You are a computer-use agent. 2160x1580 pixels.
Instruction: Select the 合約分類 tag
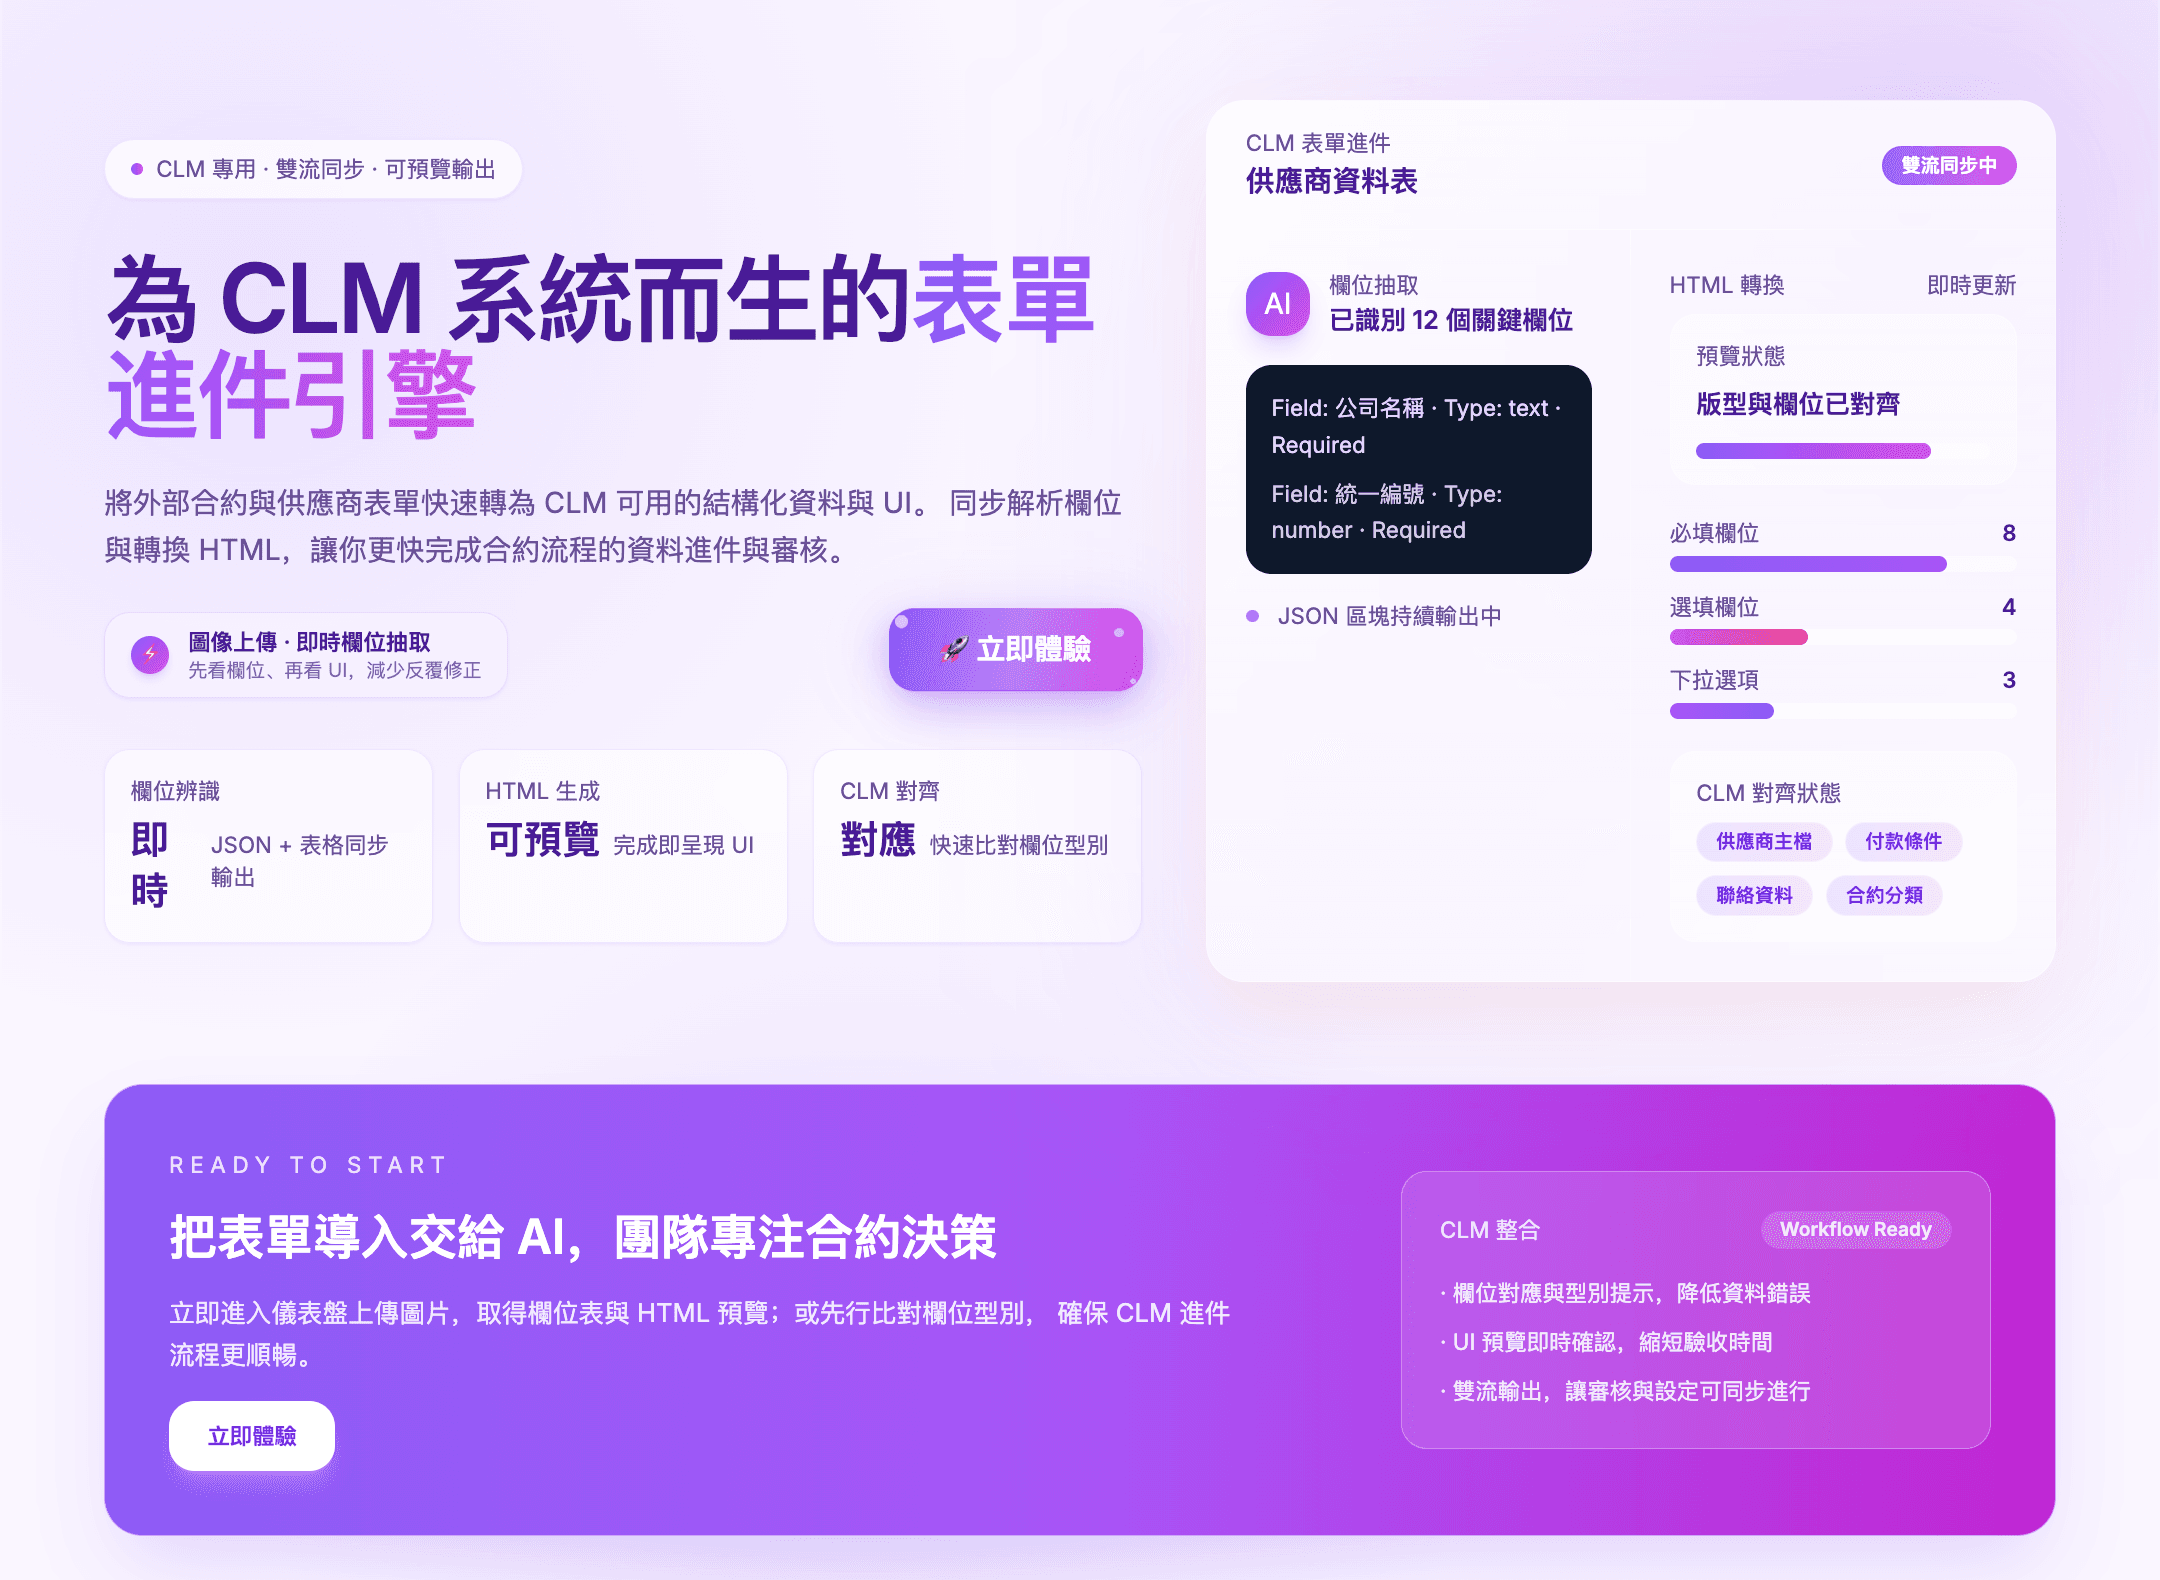(x=1884, y=895)
